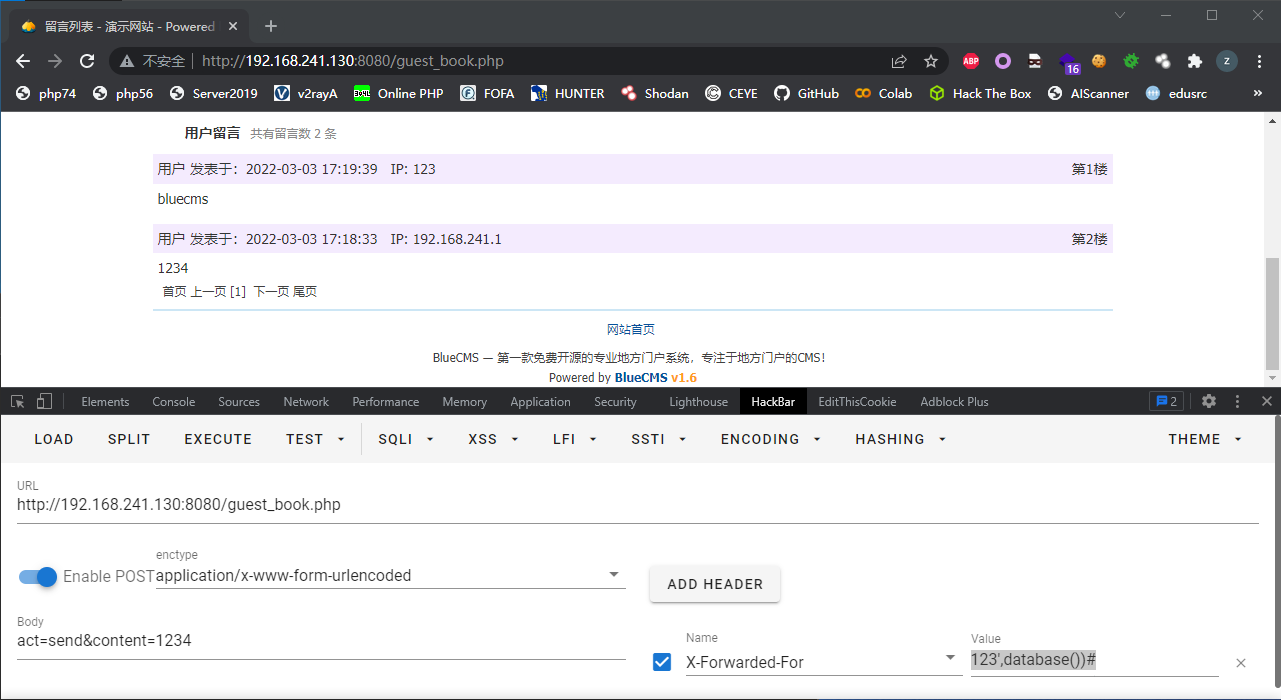
Task: Toggle the Enable POST switch
Action: pos(39,576)
